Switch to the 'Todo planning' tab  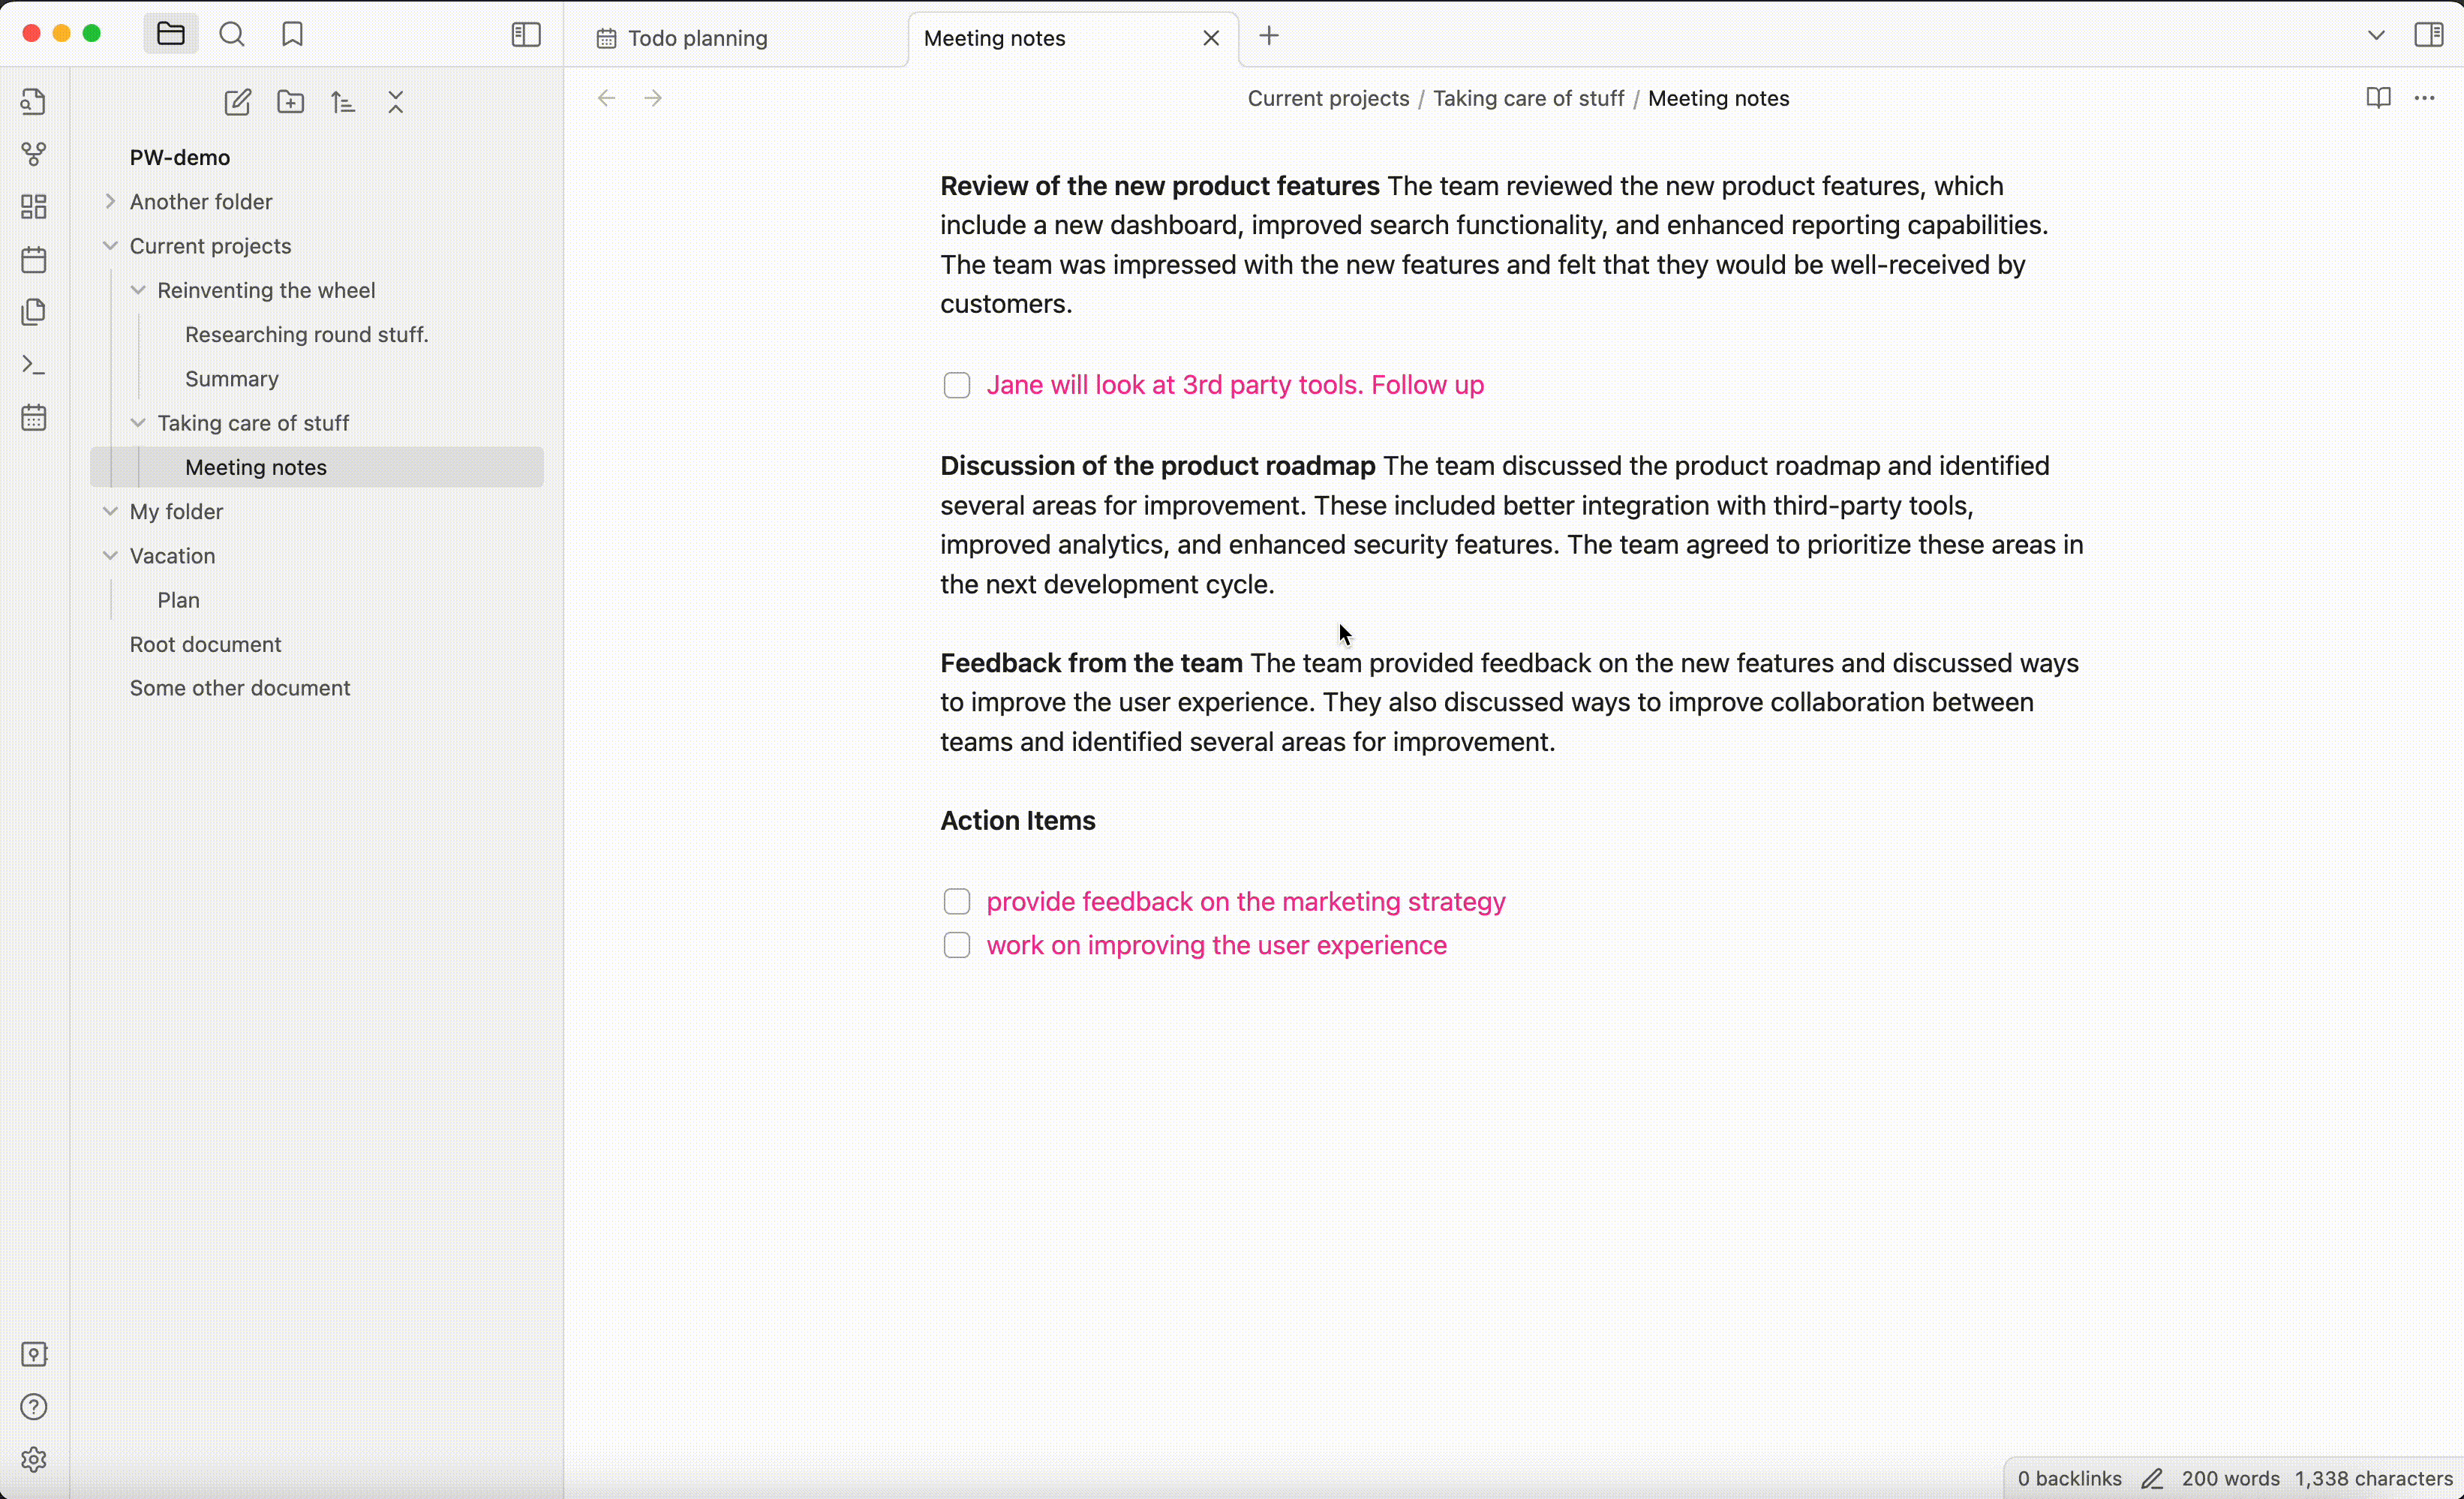(x=697, y=38)
